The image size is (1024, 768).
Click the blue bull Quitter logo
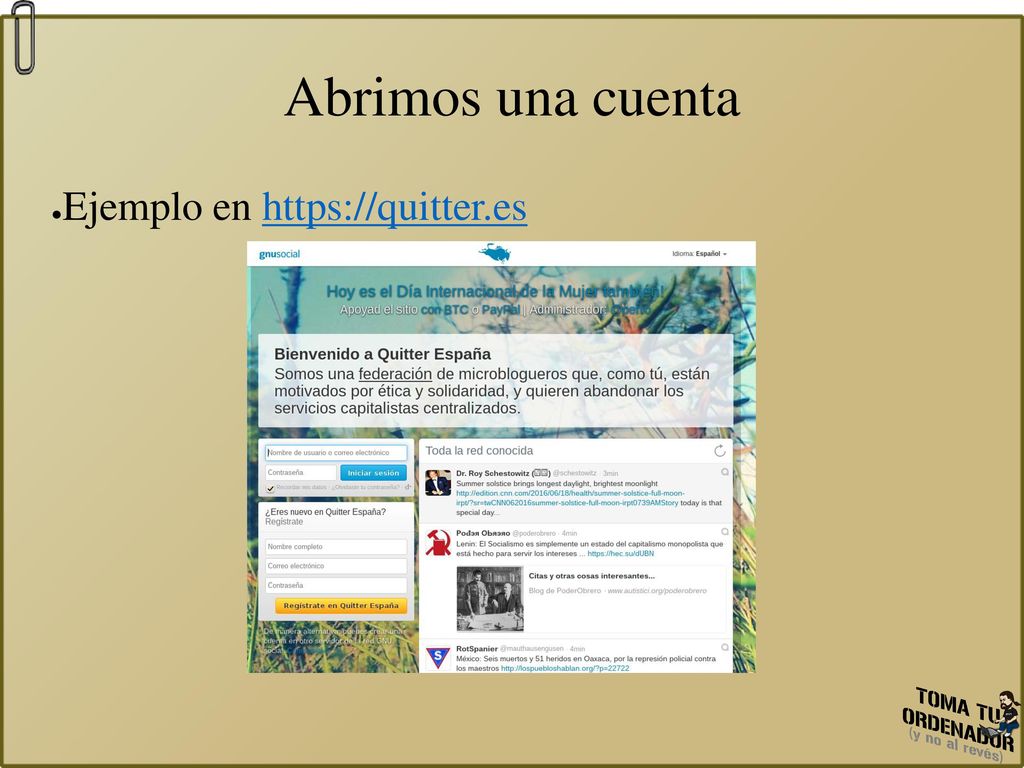click(495, 252)
